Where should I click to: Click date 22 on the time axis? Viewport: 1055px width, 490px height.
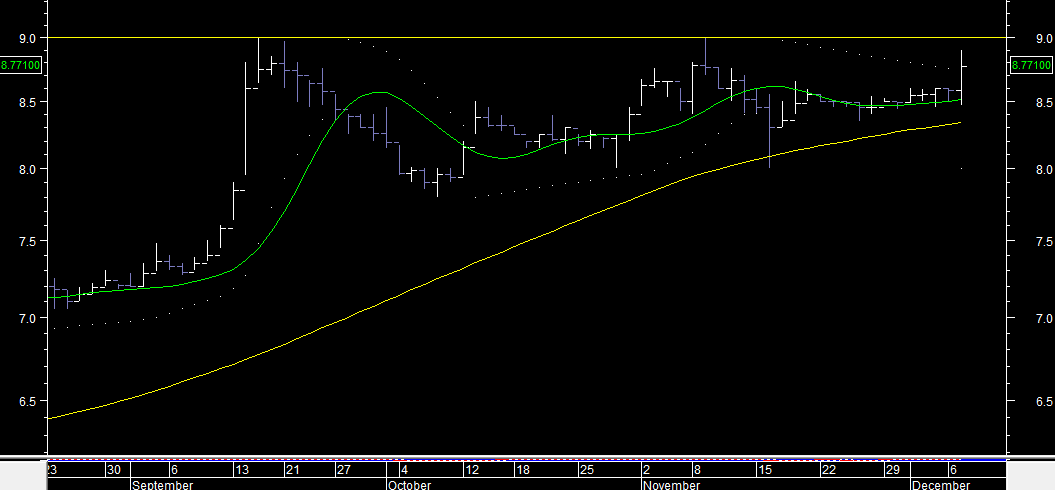point(829,469)
